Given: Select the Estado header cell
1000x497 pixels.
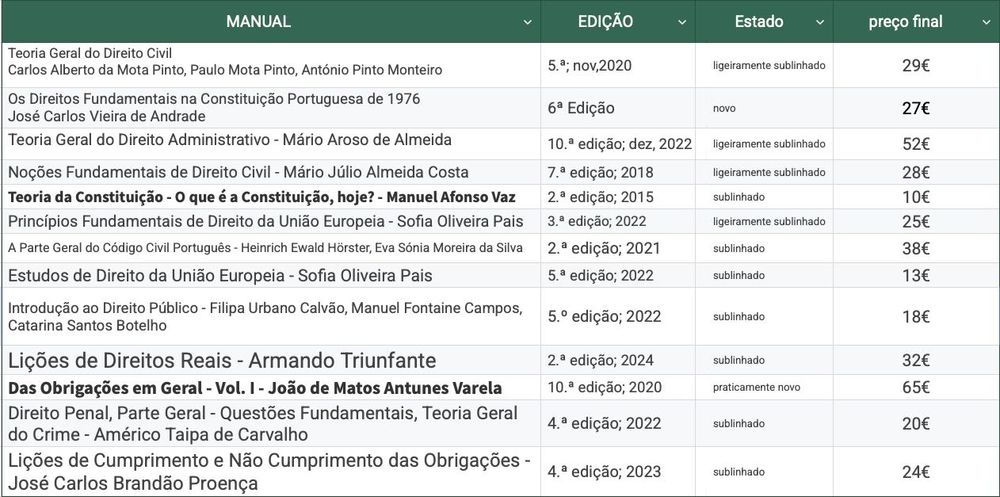Looking at the screenshot, I should (759, 22).
